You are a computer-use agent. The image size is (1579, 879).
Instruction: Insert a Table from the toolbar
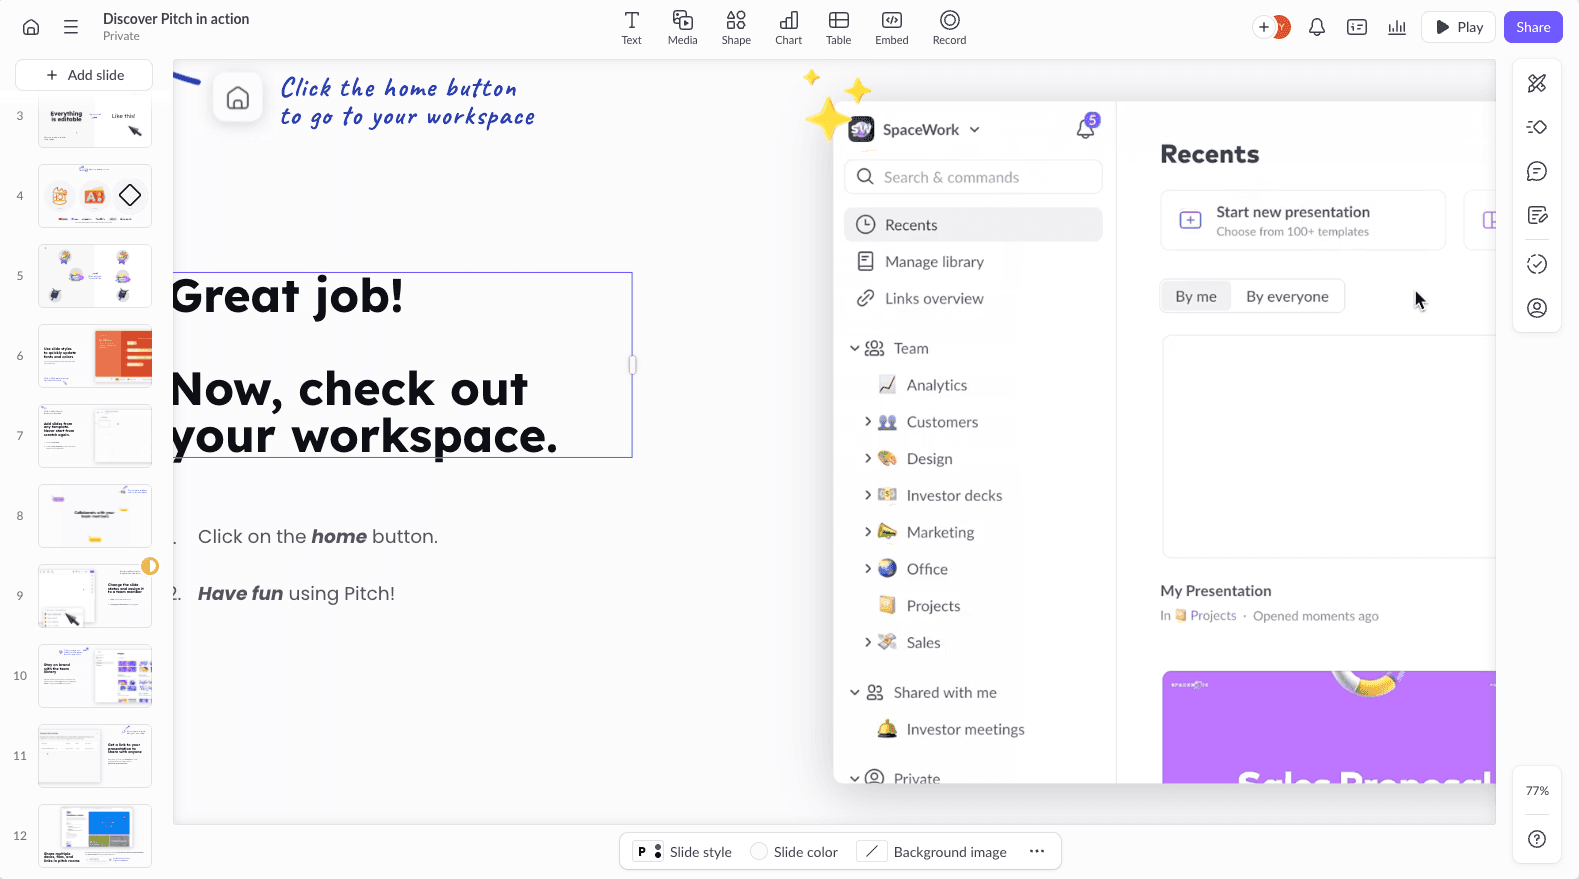838,28
